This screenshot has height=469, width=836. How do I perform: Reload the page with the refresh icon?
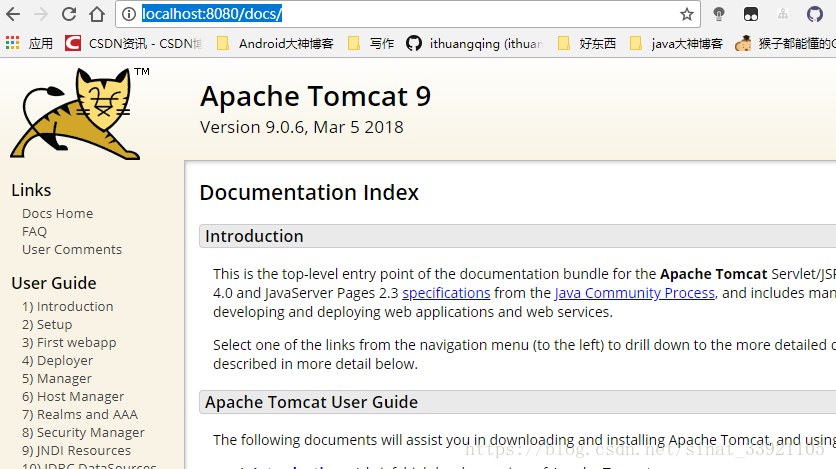69,14
